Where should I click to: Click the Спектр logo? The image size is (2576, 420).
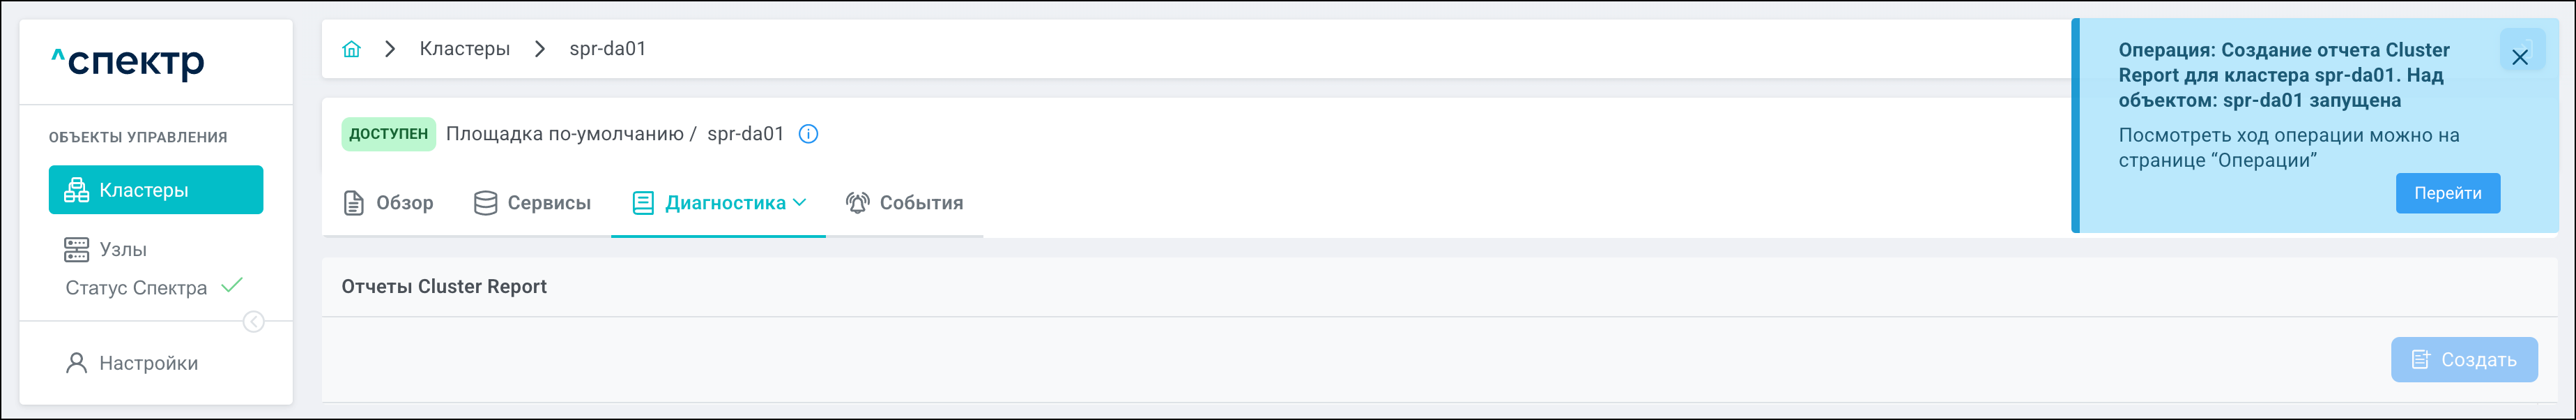click(x=128, y=62)
